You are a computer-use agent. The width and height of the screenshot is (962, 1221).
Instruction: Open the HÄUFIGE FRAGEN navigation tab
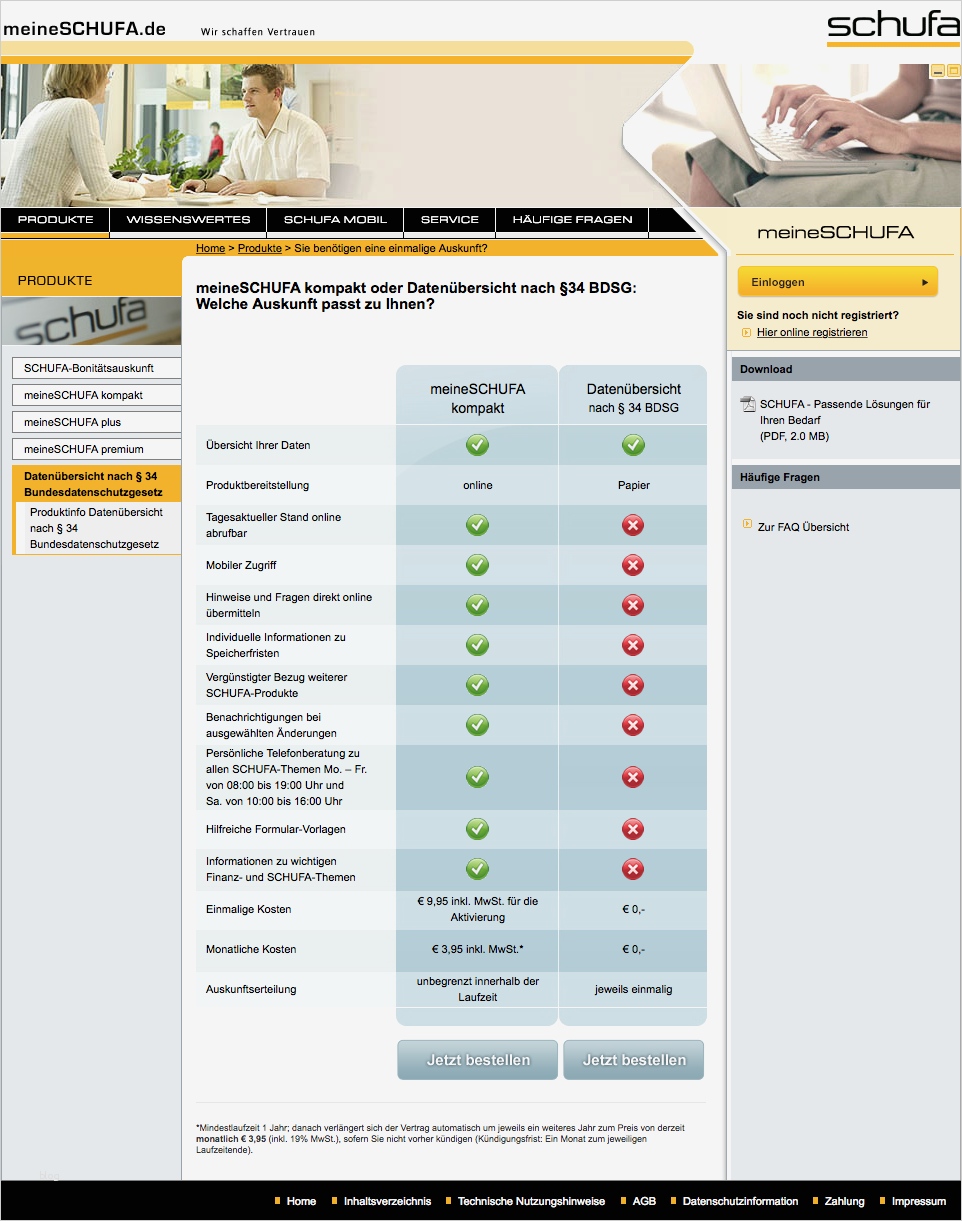click(572, 220)
